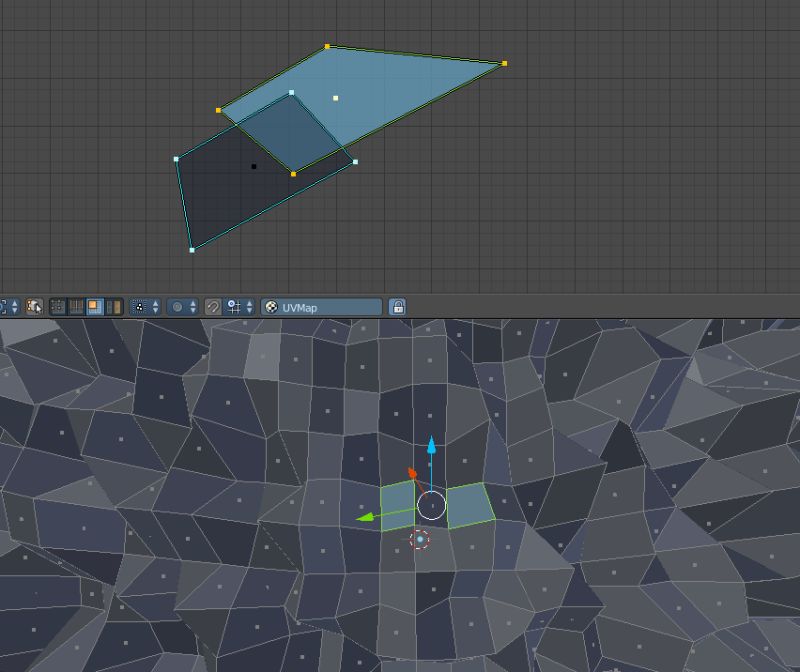Toggle UV sync selection cursor icon
This screenshot has height=672, width=800.
[x=31, y=305]
